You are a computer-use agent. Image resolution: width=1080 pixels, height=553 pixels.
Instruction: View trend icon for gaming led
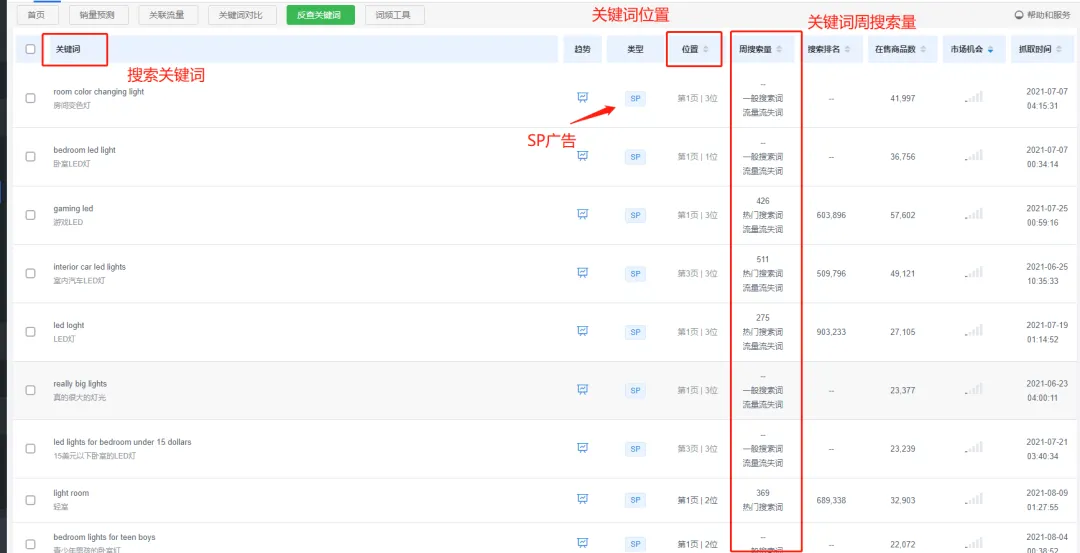pyautogui.click(x=582, y=214)
